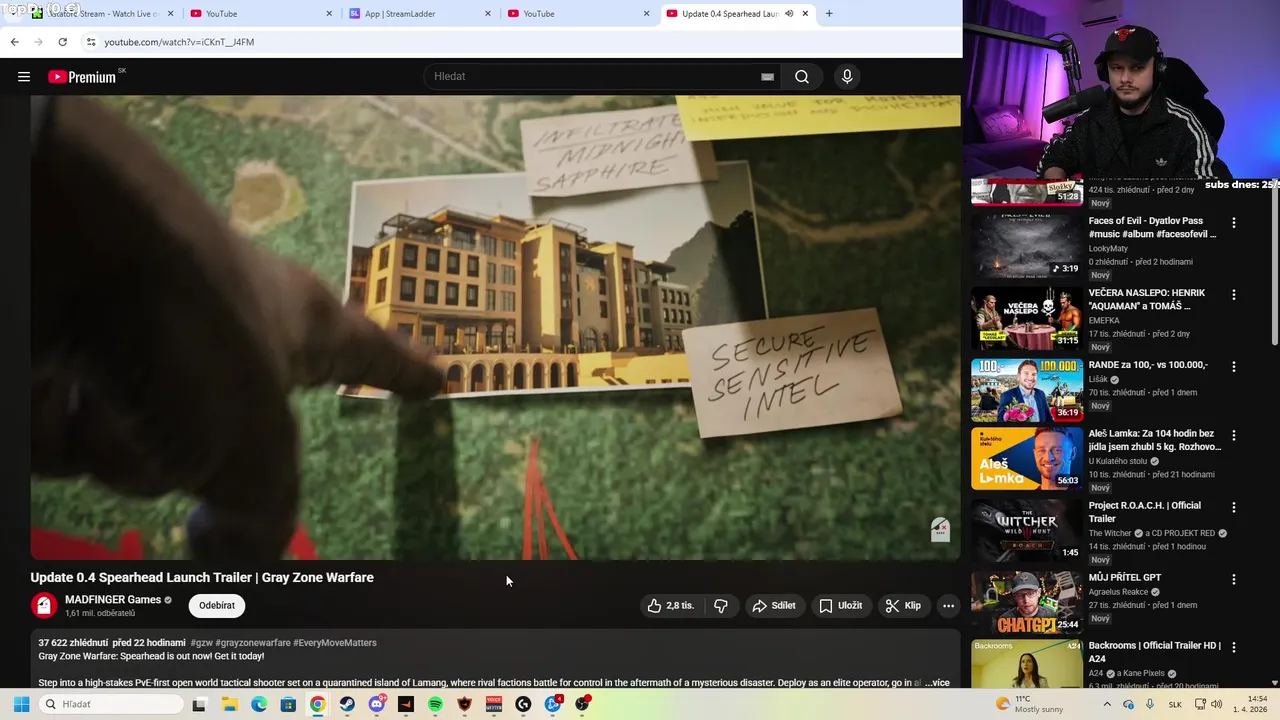Viewport: 1280px width, 720px height.
Task: Like the video with thumbs-up button
Action: pos(670,605)
